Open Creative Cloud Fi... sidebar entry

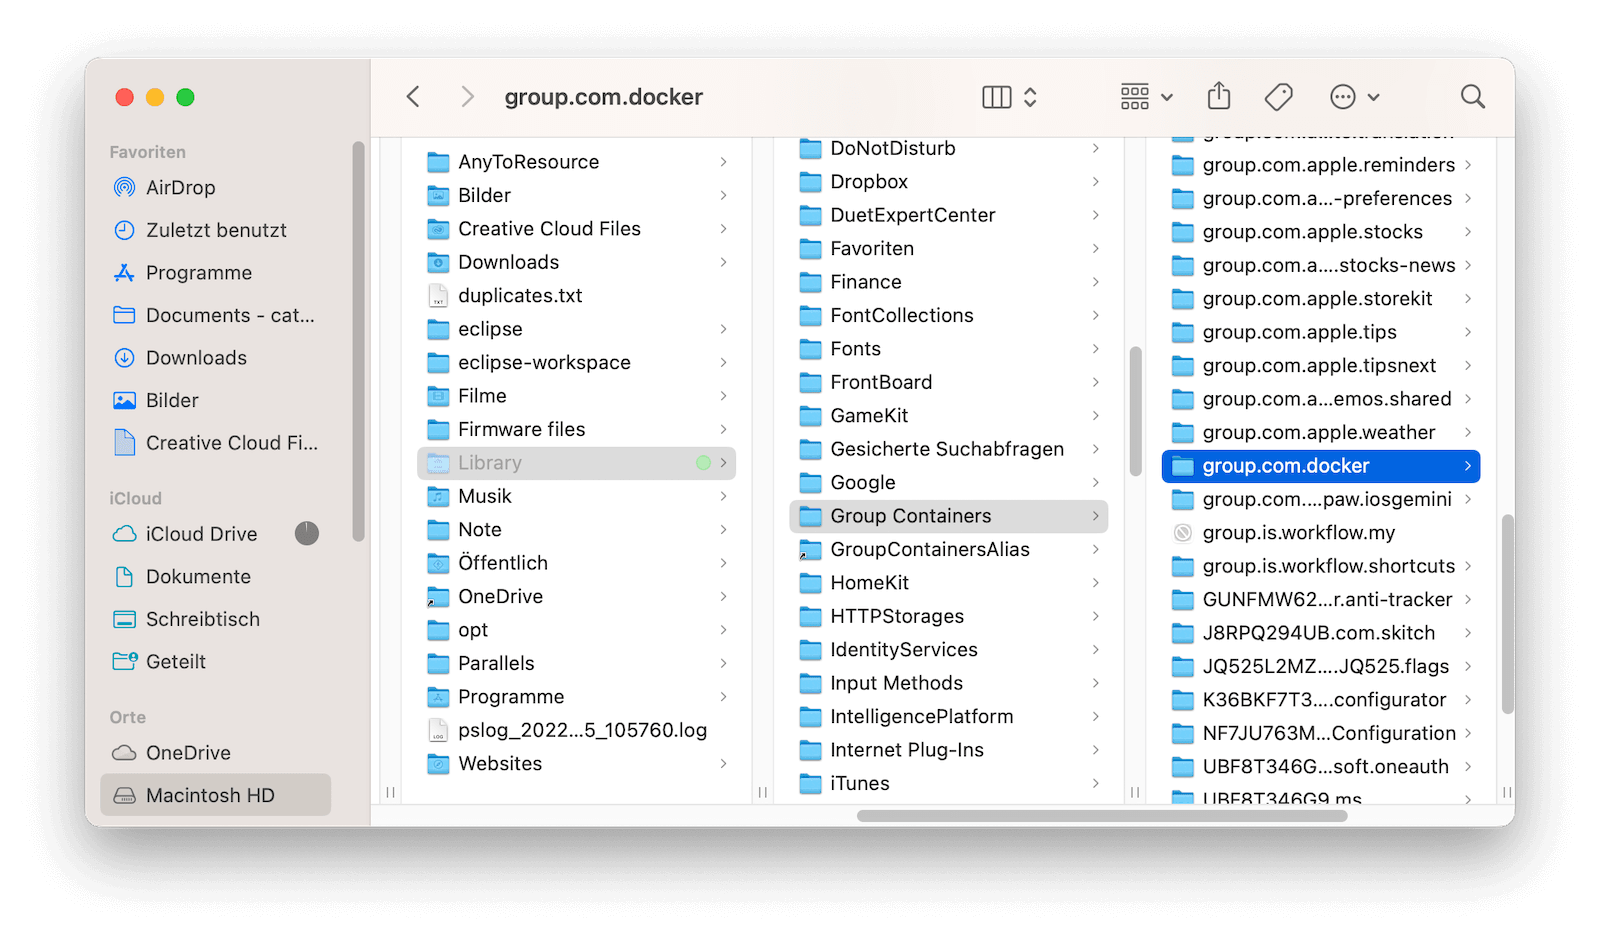pyautogui.click(x=216, y=443)
